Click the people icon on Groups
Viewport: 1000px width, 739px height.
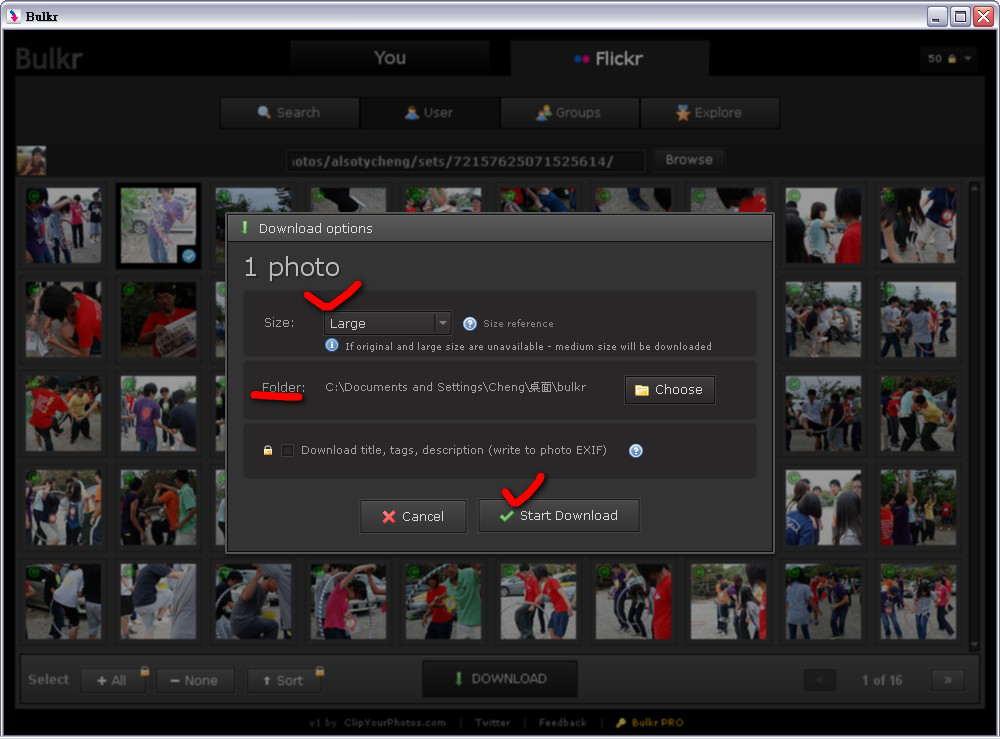click(x=544, y=113)
